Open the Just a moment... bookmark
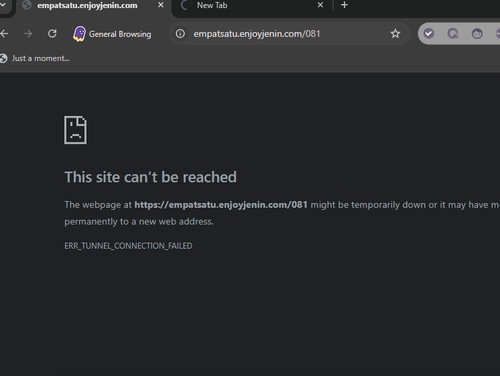 click(x=35, y=58)
